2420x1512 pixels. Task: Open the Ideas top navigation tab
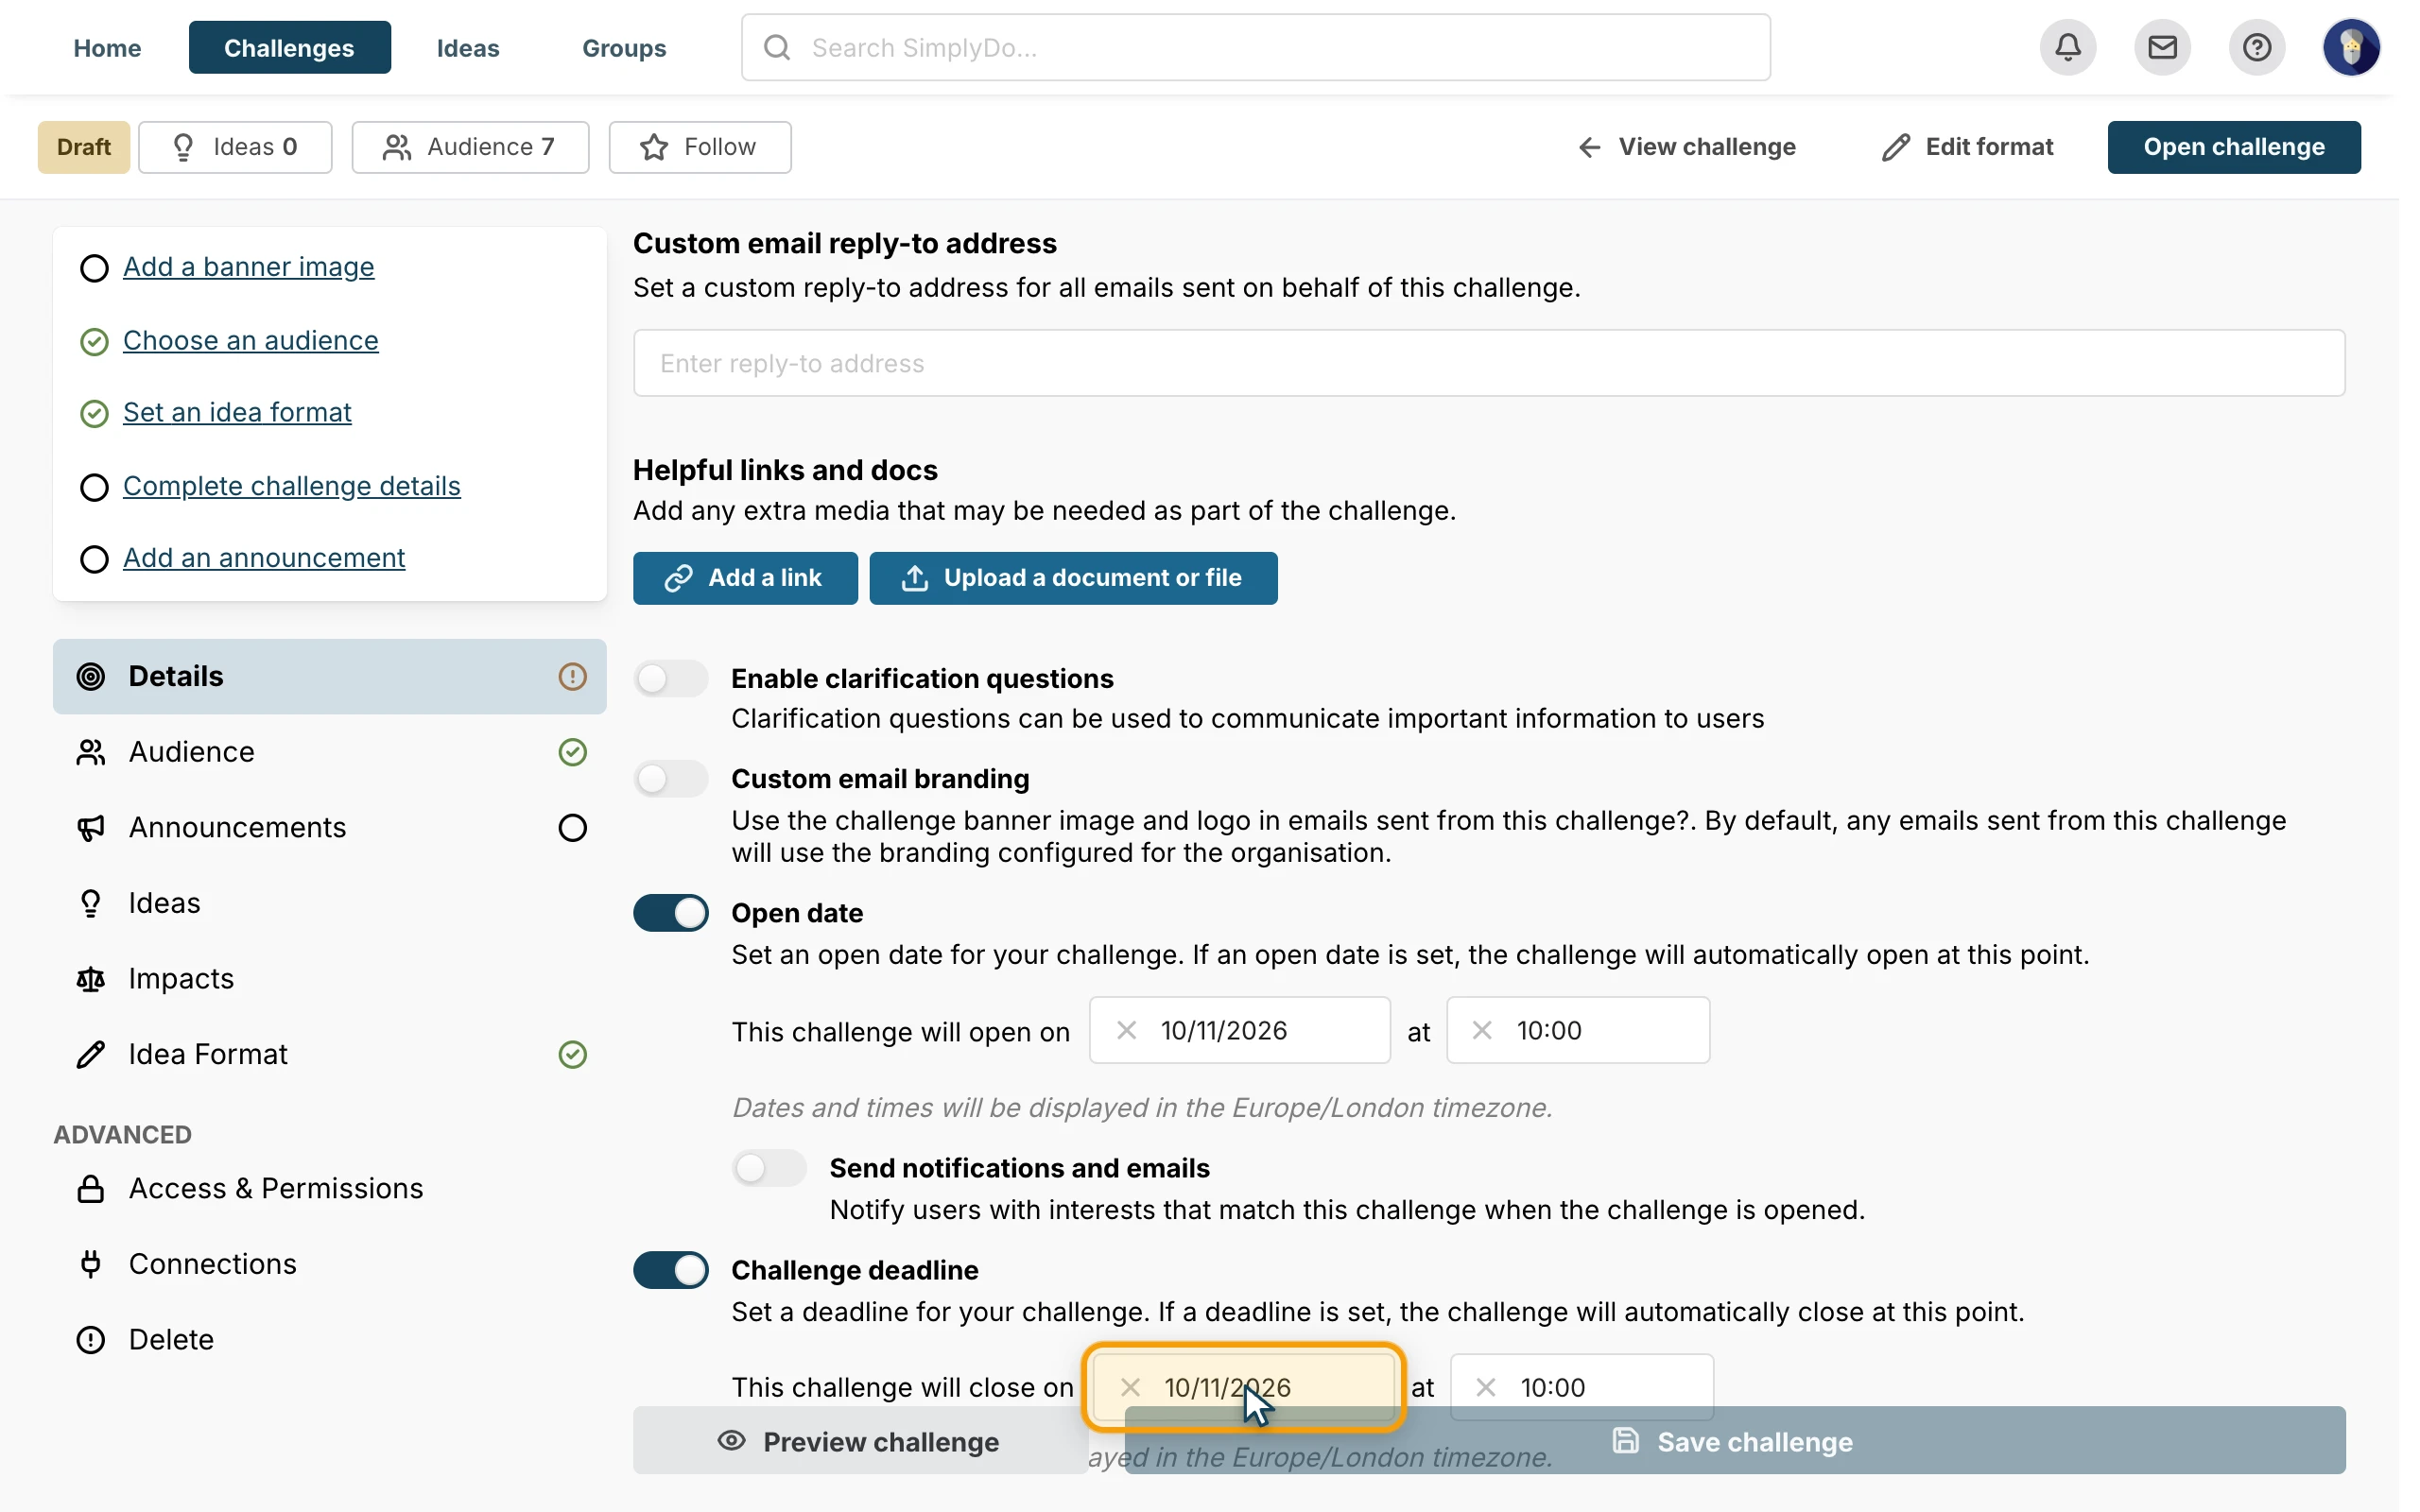(467, 47)
